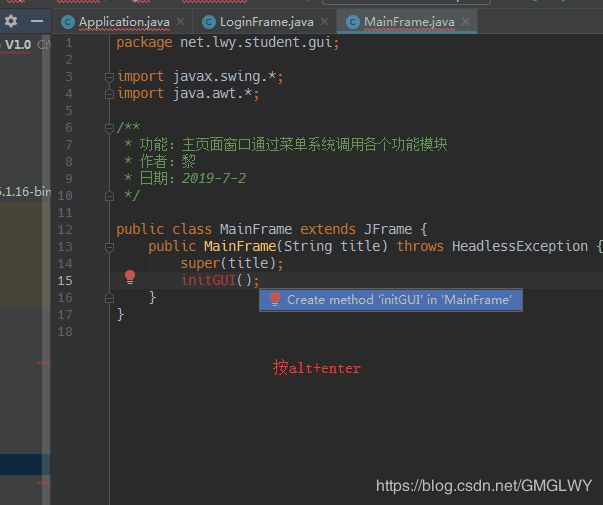Open the project panel settings gear
The image size is (603, 505).
click(x=11, y=21)
